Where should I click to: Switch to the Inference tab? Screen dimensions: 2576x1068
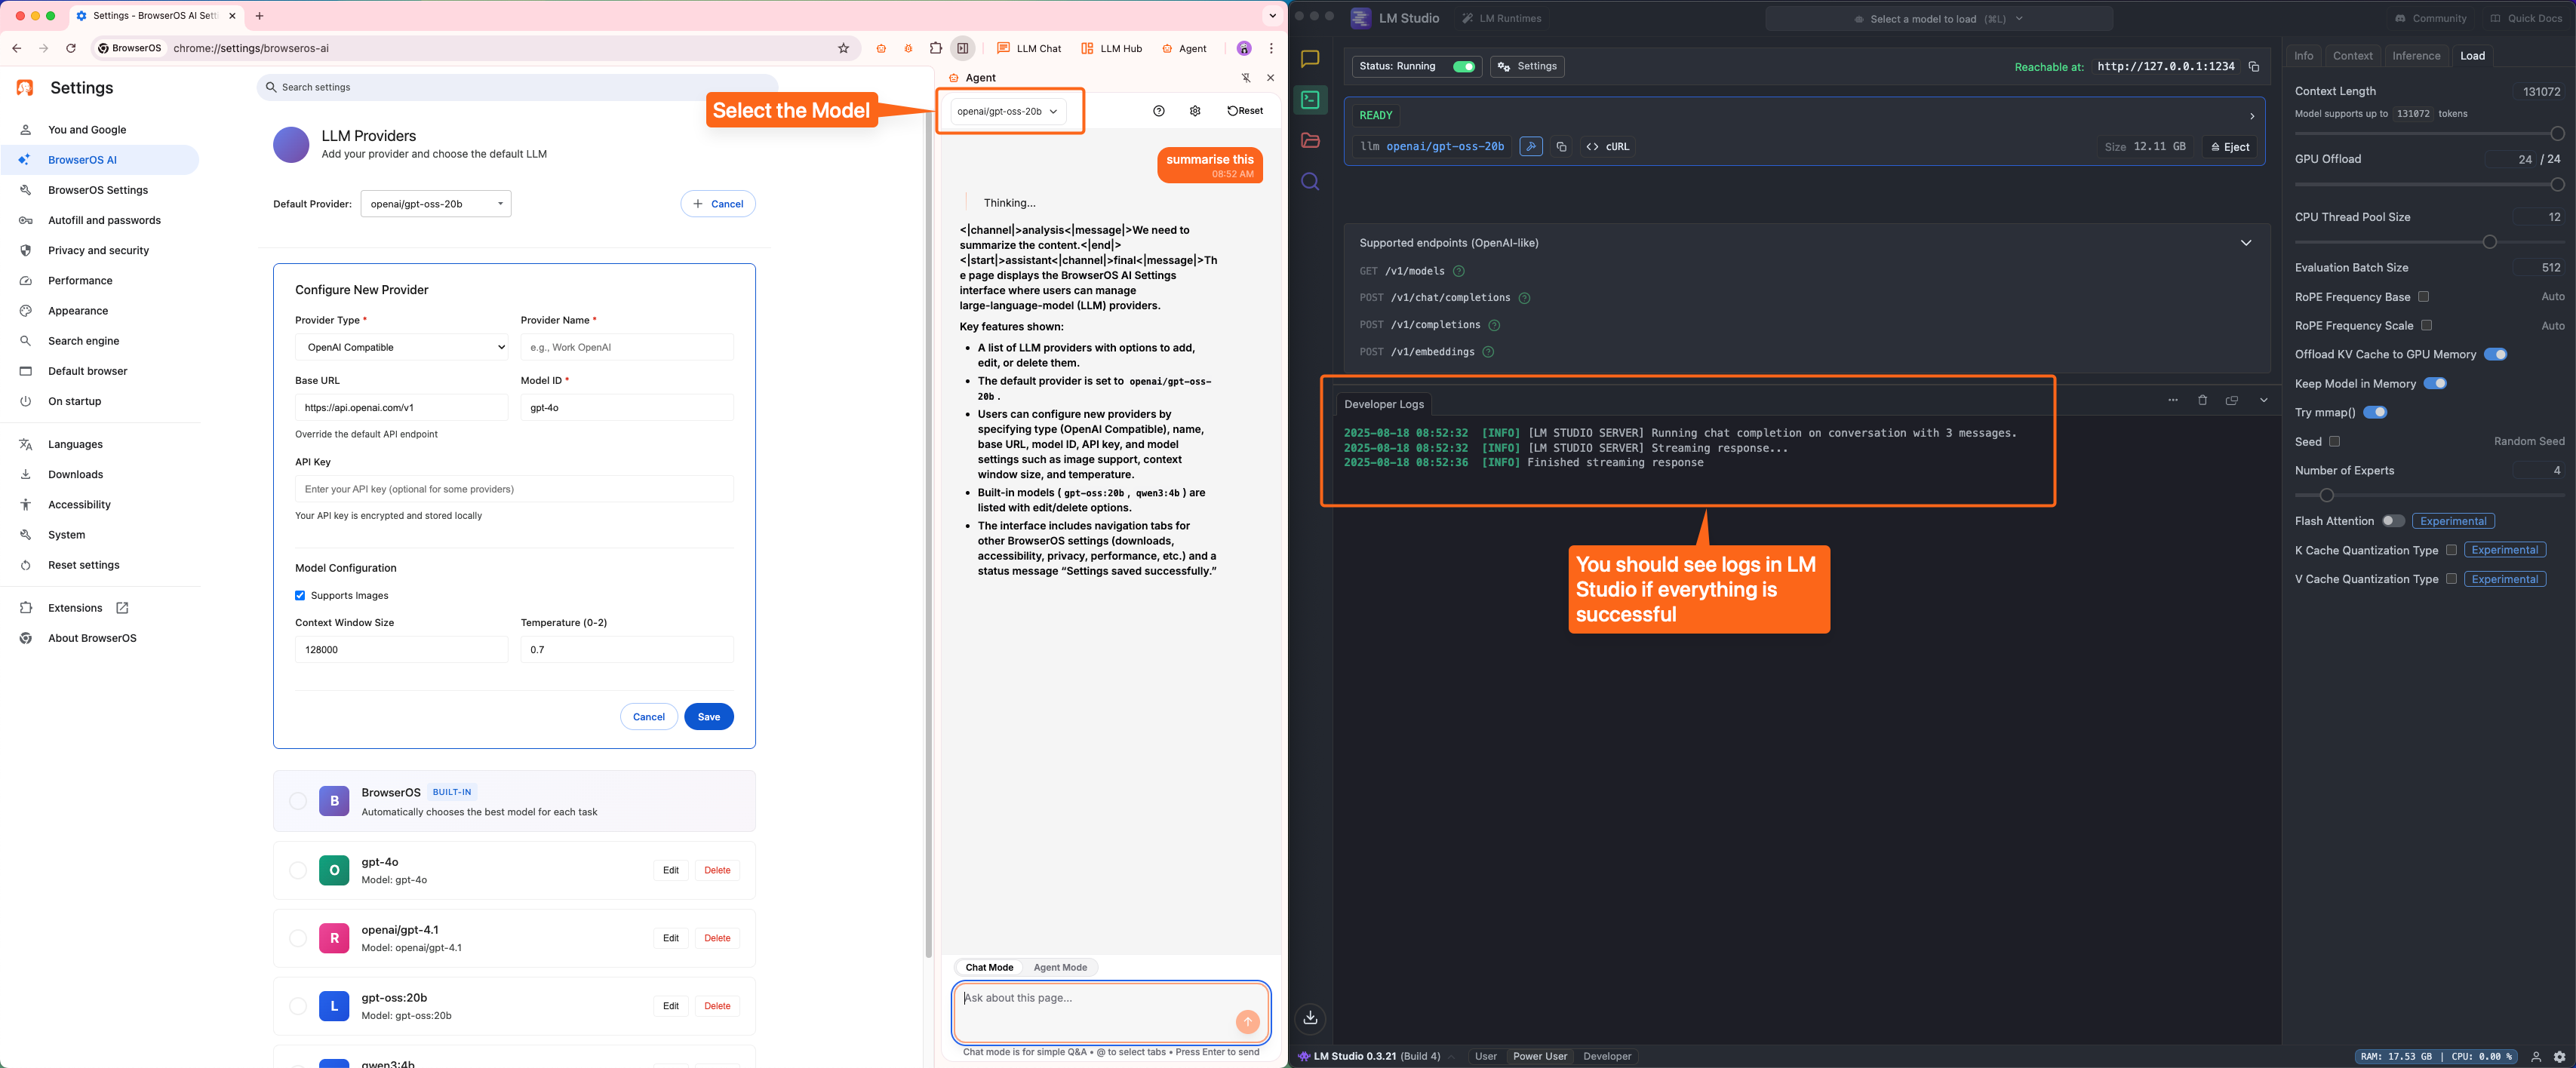2415,56
